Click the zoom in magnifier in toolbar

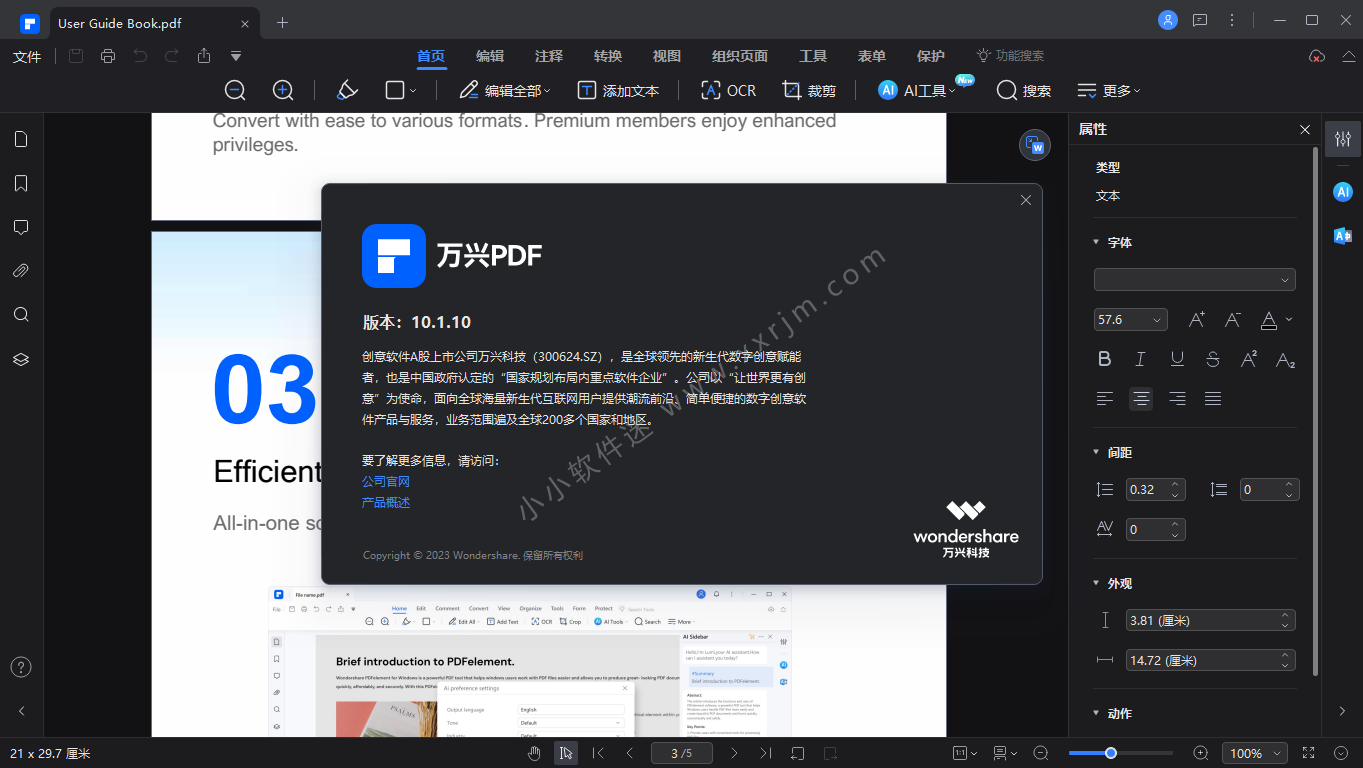283,90
